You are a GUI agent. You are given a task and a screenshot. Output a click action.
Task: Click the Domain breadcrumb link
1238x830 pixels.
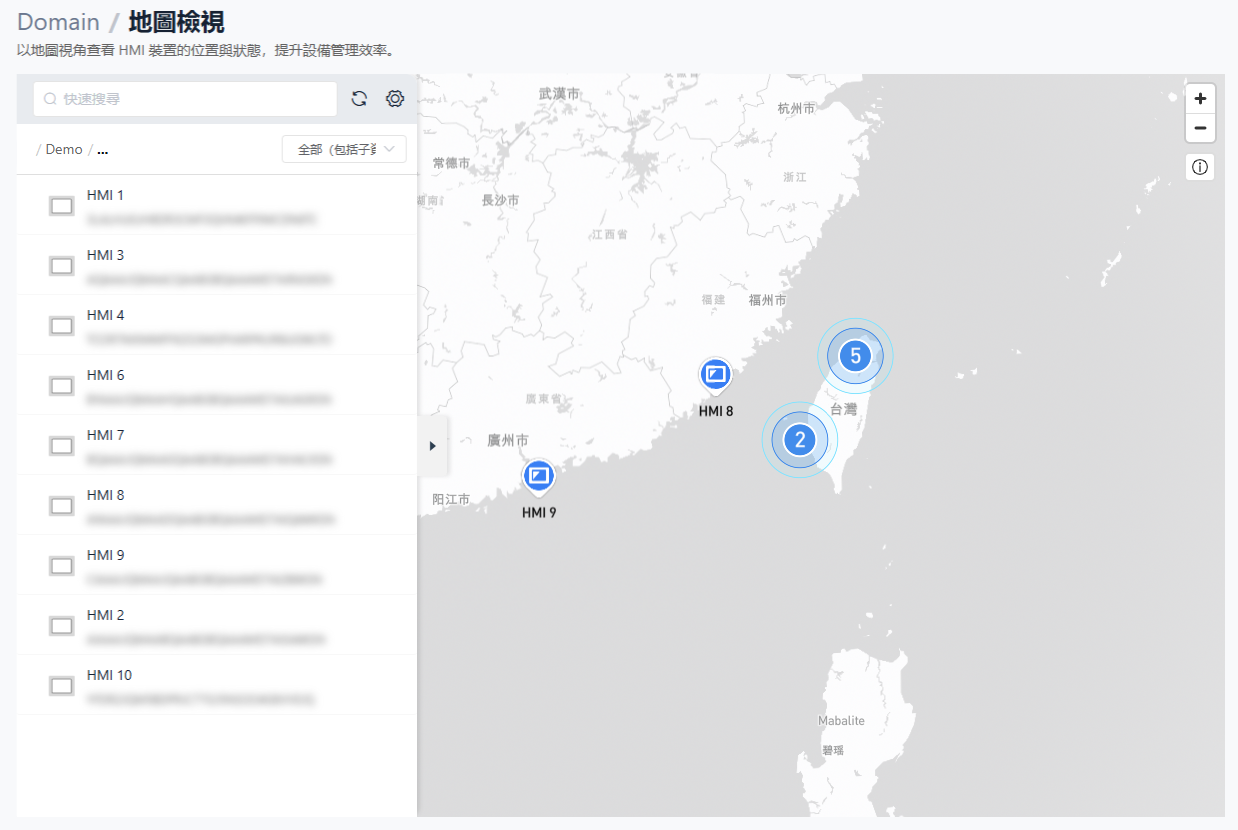(x=58, y=22)
